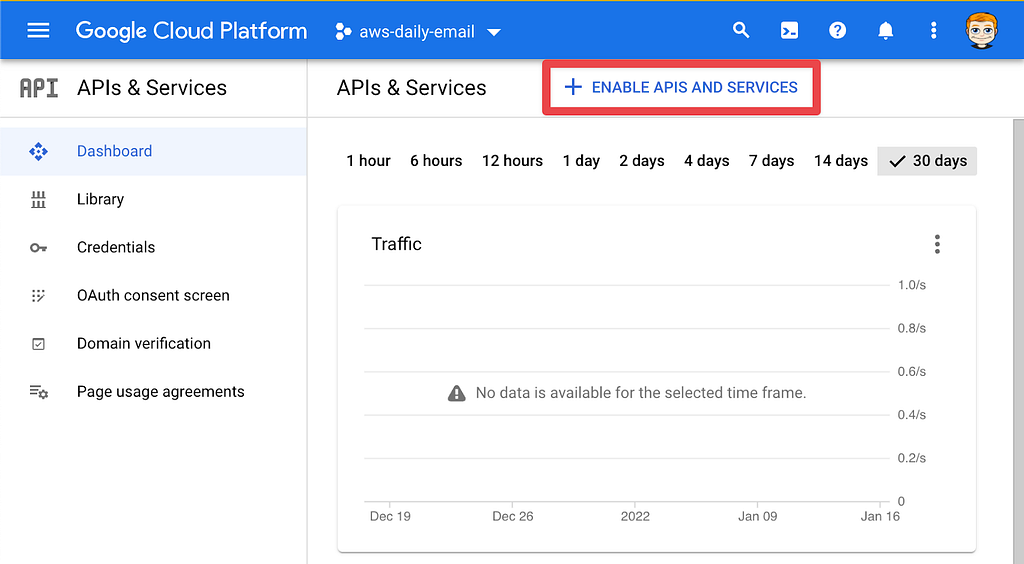The image size is (1024, 564).
Task: Click the OAuth consent screen icon
Action: tap(39, 296)
